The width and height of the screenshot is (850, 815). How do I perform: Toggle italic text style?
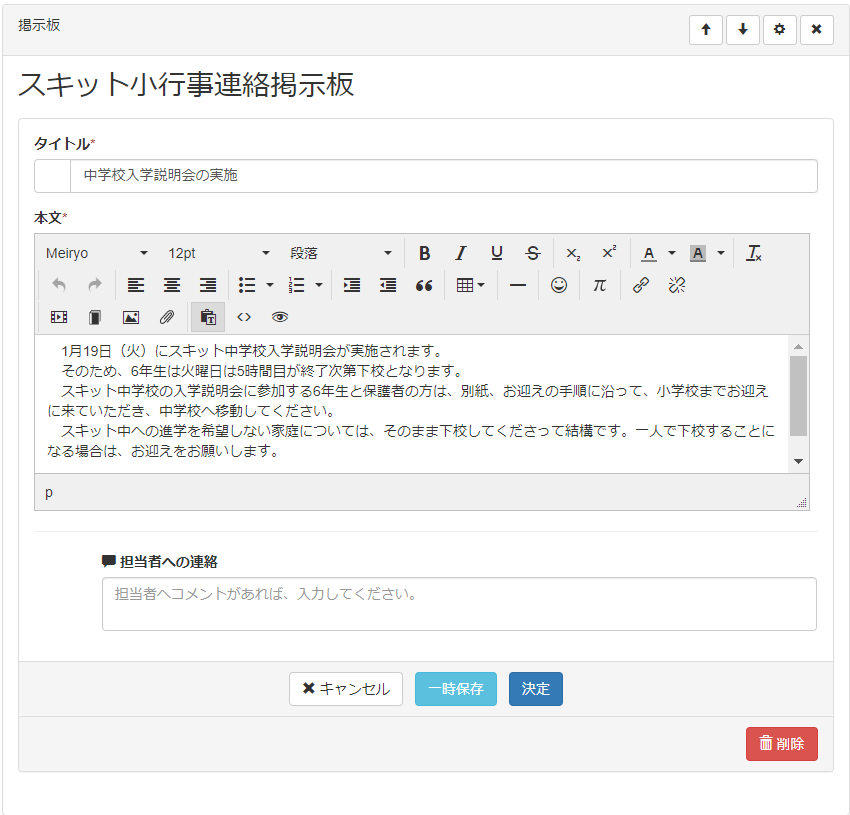pyautogui.click(x=460, y=253)
